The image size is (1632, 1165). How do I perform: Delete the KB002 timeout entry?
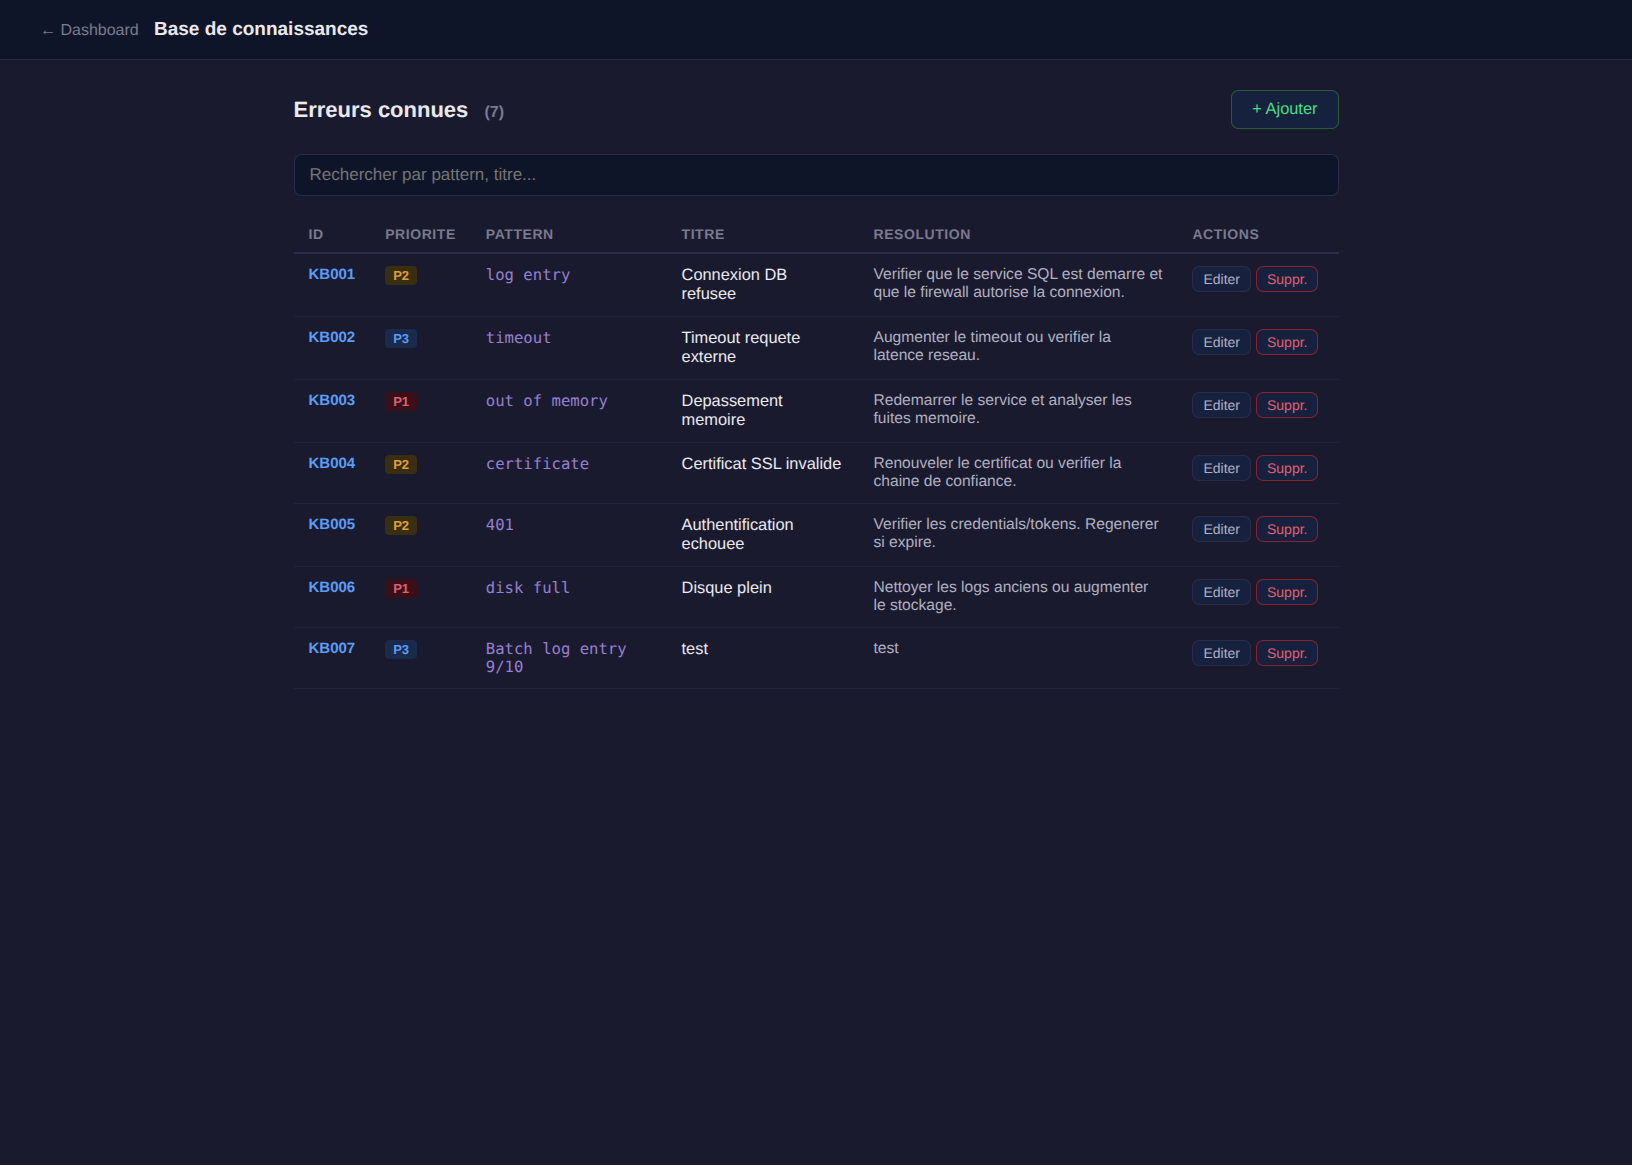[x=1286, y=342]
